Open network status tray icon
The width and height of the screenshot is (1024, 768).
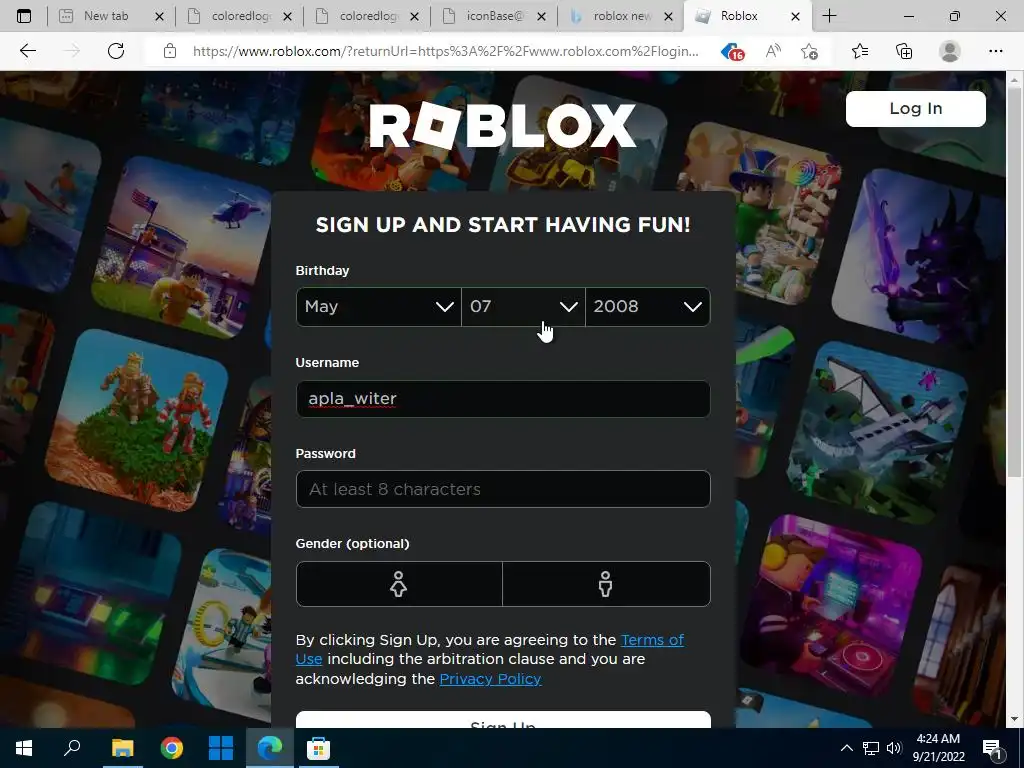point(871,748)
